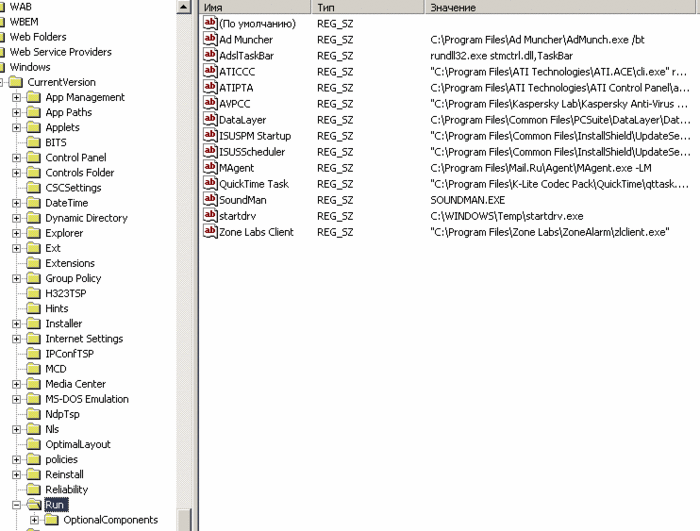
Task: Click the tree pane scroll up arrow
Action: point(184,7)
